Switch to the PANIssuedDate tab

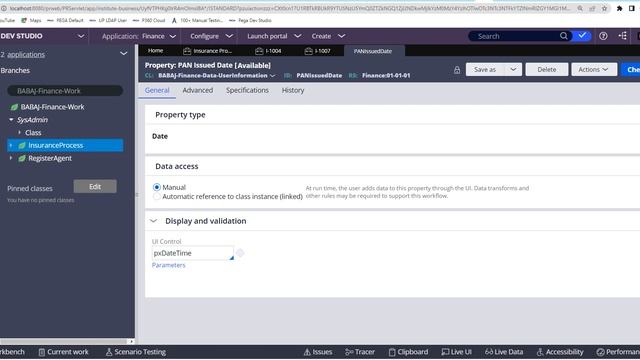point(373,51)
